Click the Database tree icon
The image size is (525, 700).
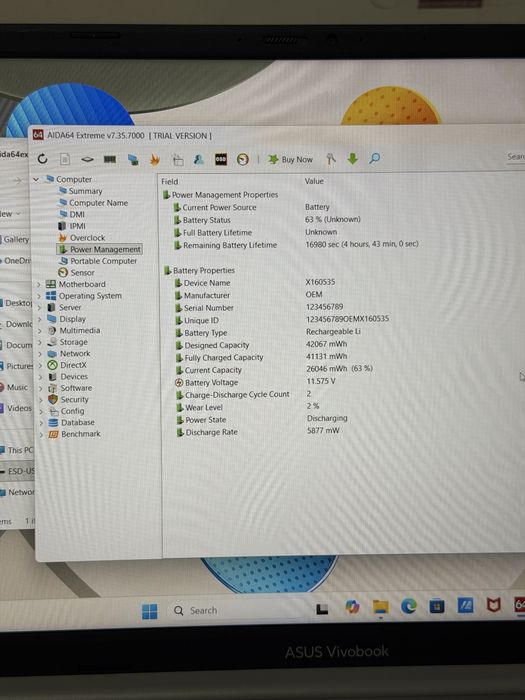[54, 422]
